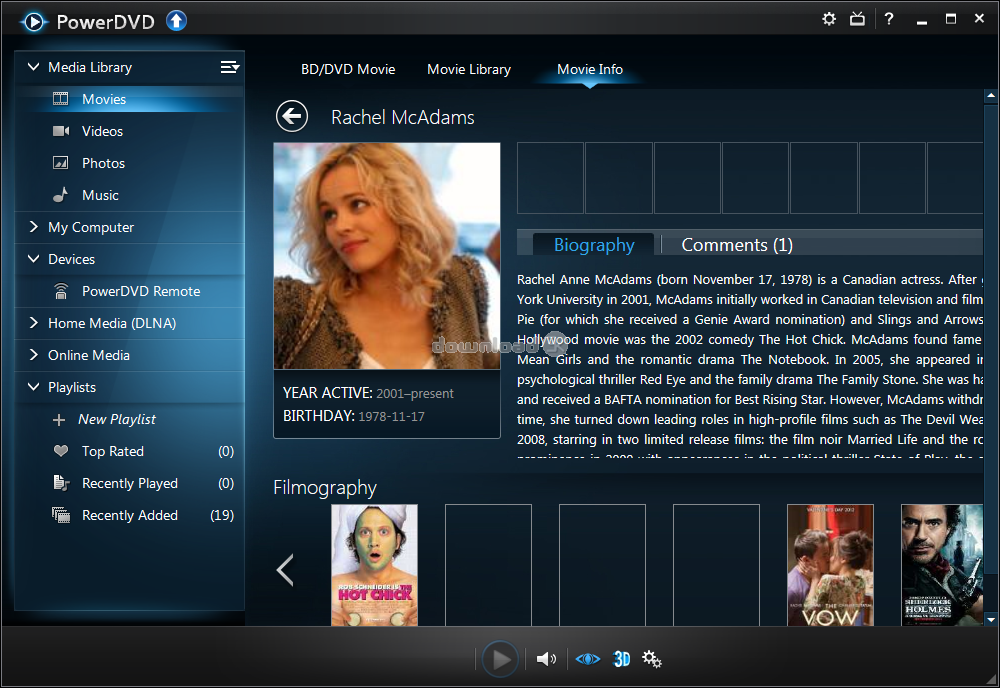Image resolution: width=1000 pixels, height=688 pixels.
Task: Toggle TrueTheater eye enhancement
Action: 587,659
